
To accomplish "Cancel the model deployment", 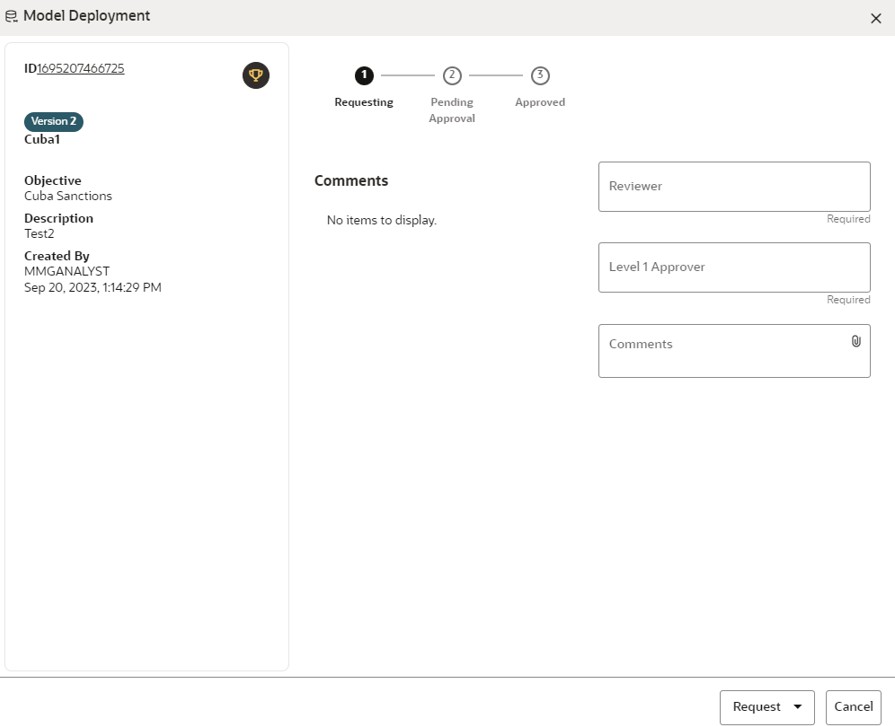I will (853, 707).
